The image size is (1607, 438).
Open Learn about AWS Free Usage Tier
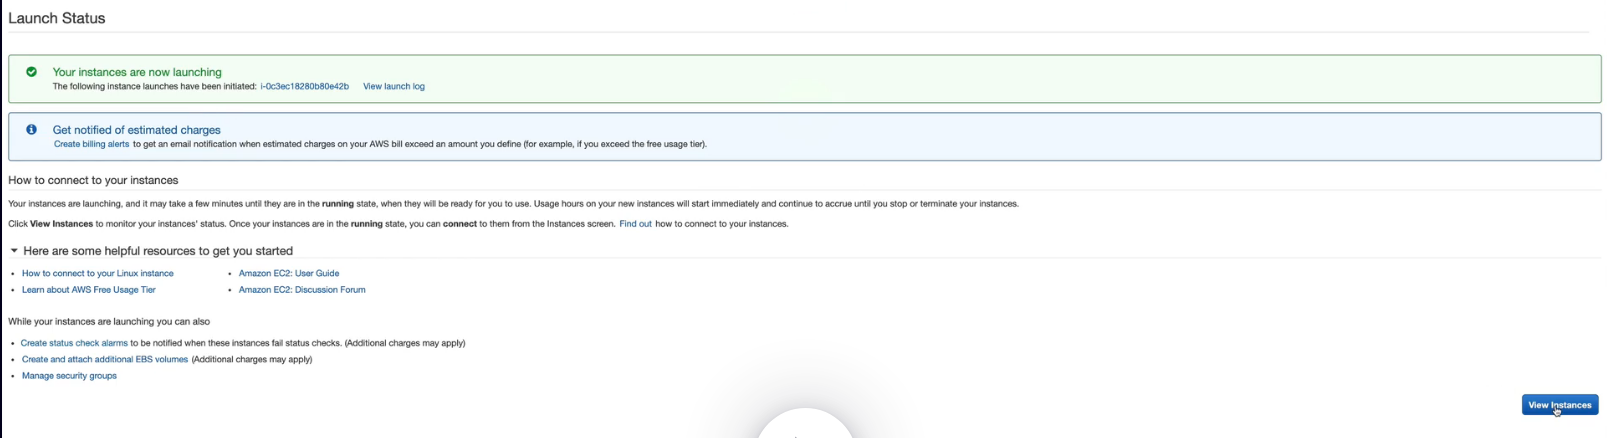pyautogui.click(x=89, y=290)
